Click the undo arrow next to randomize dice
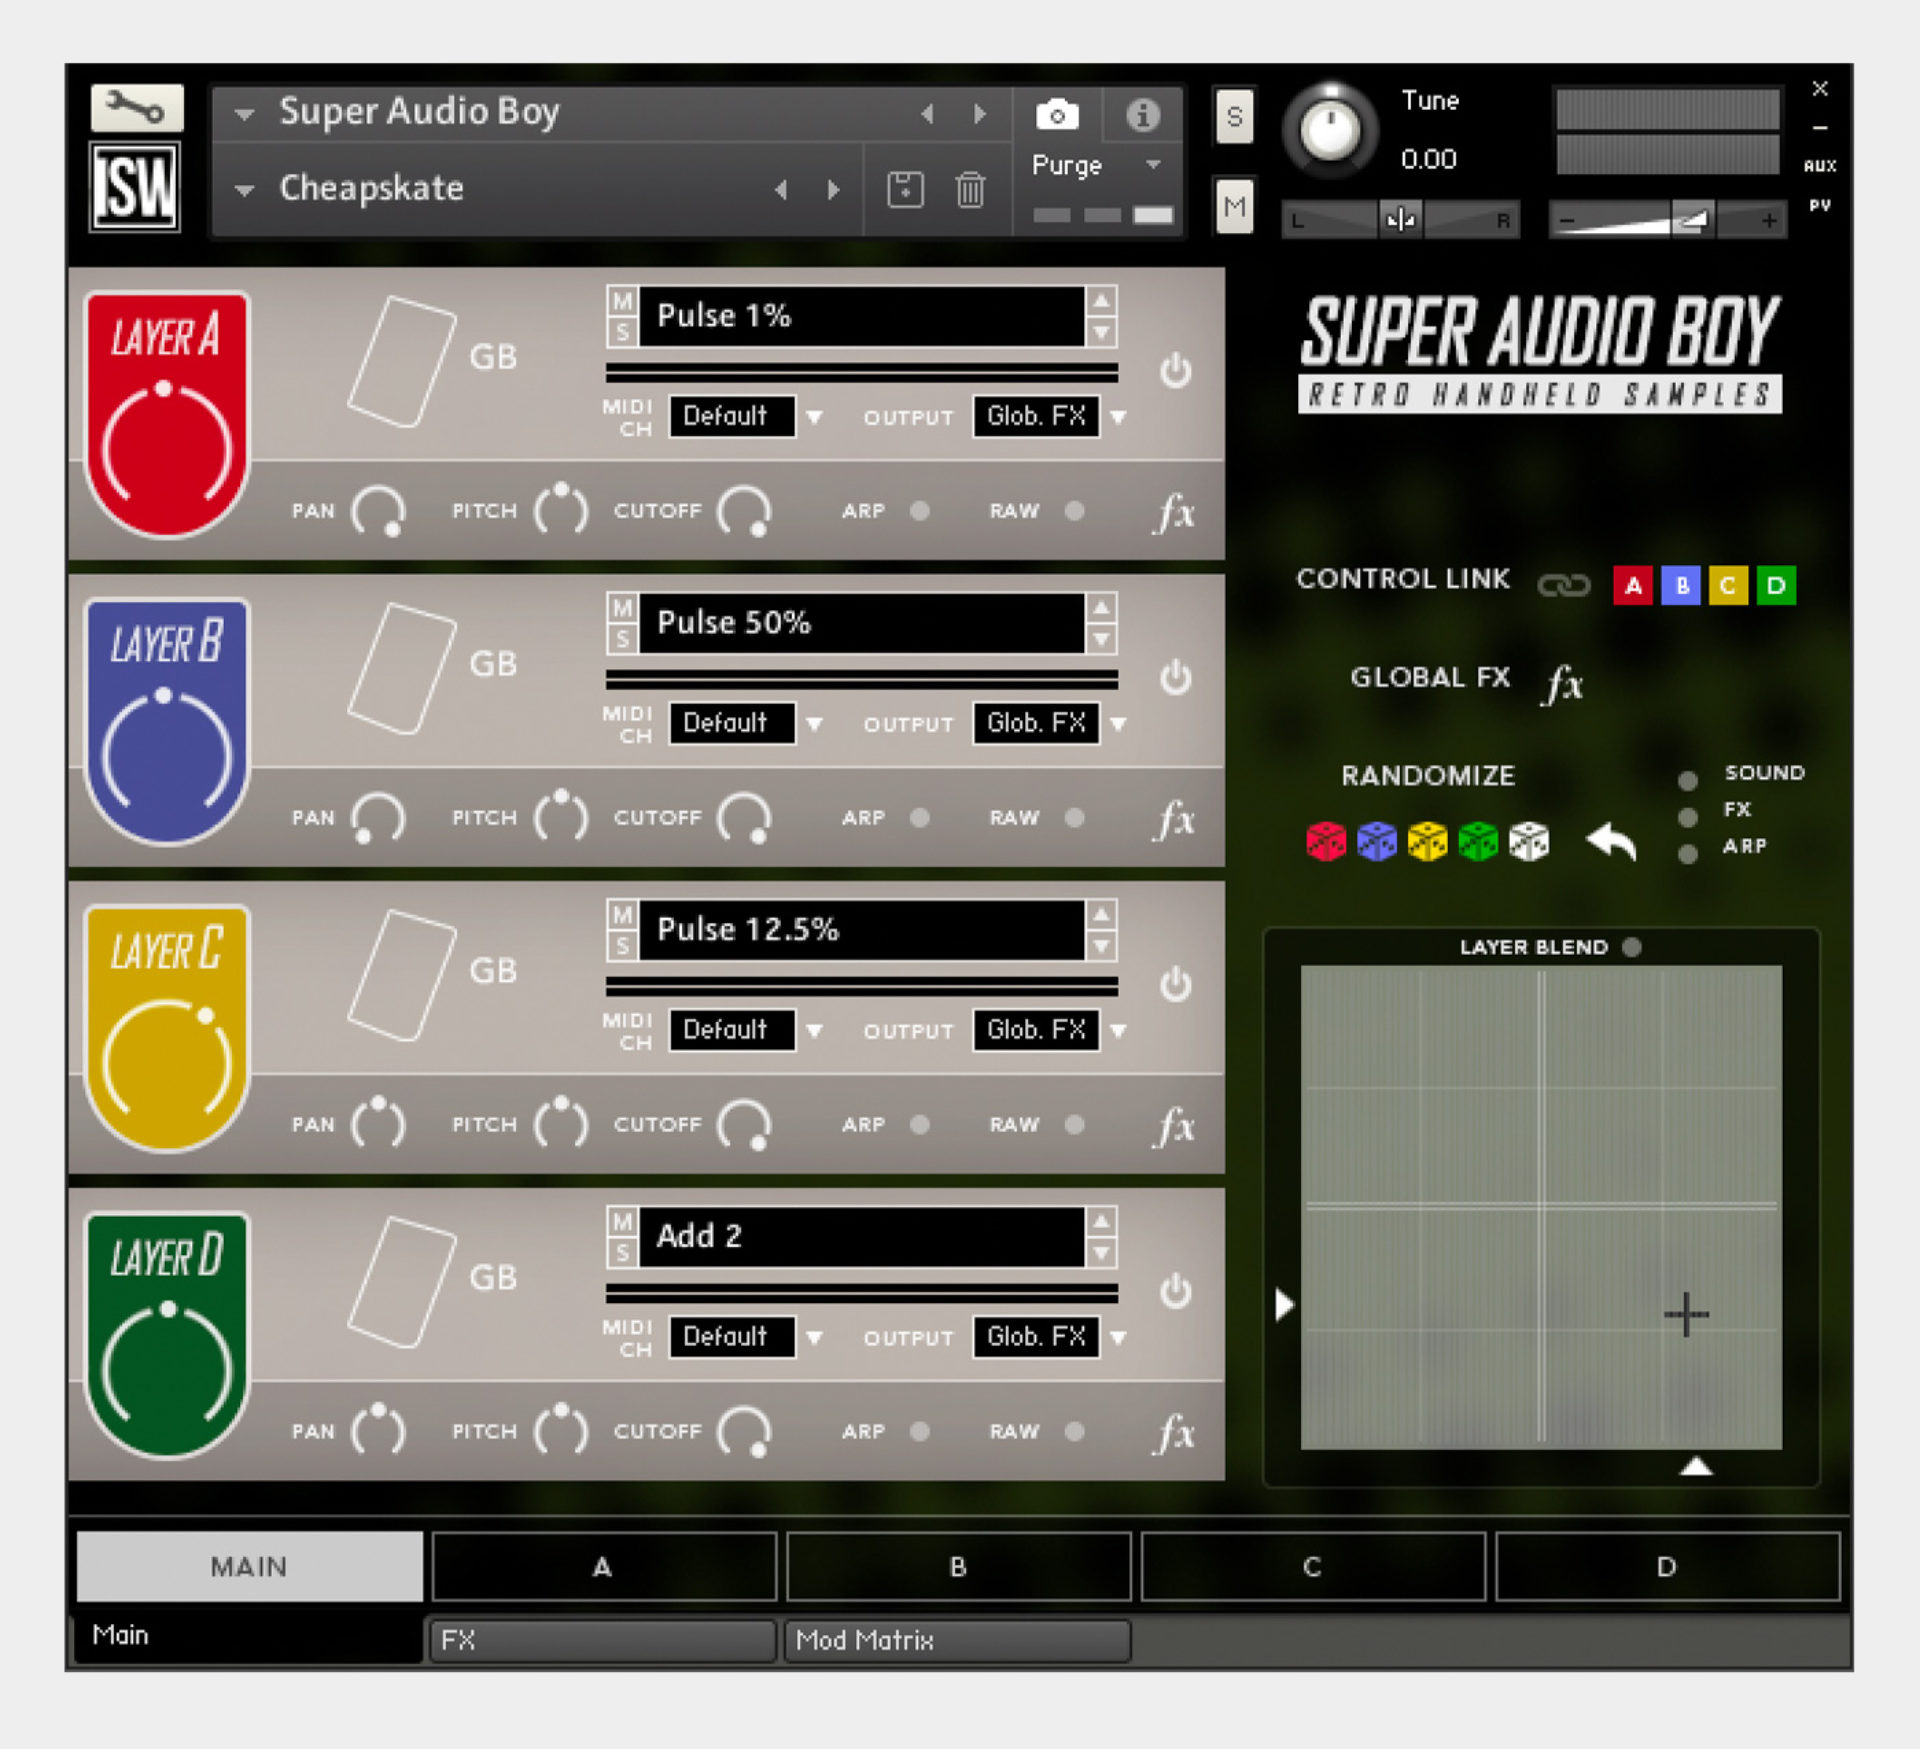1920x1749 pixels. pos(1611,841)
